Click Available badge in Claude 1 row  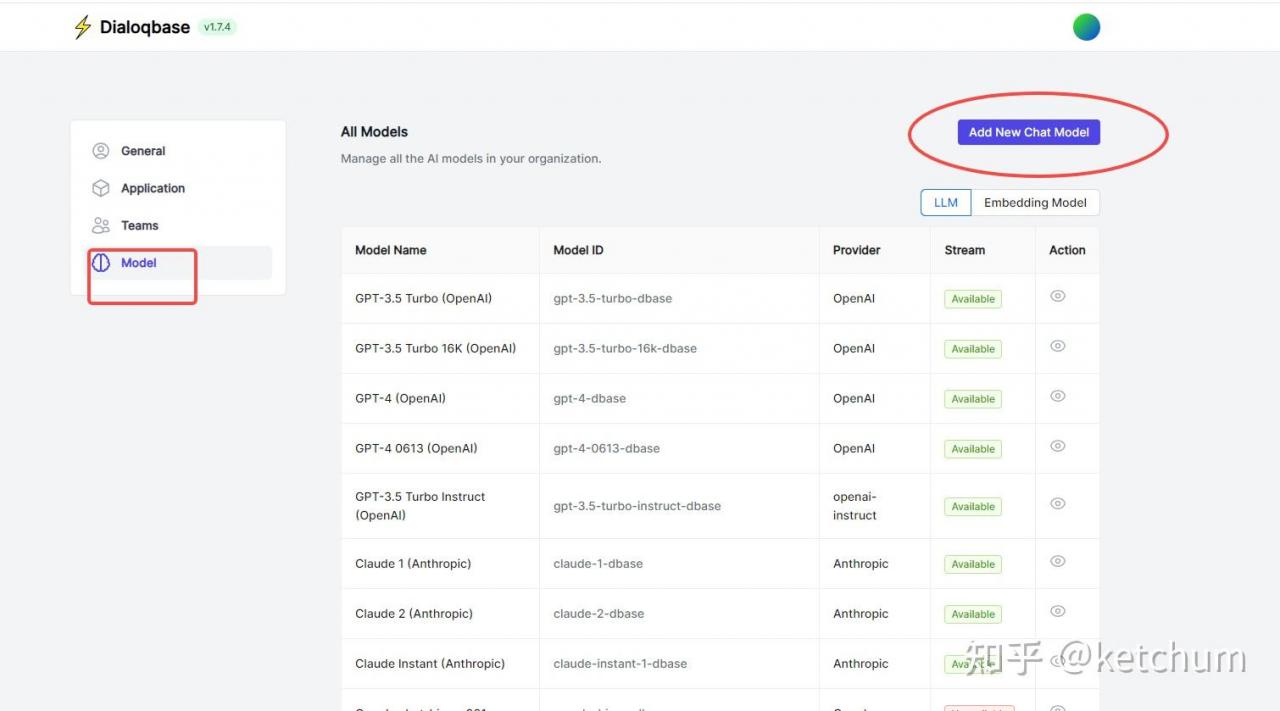point(973,564)
